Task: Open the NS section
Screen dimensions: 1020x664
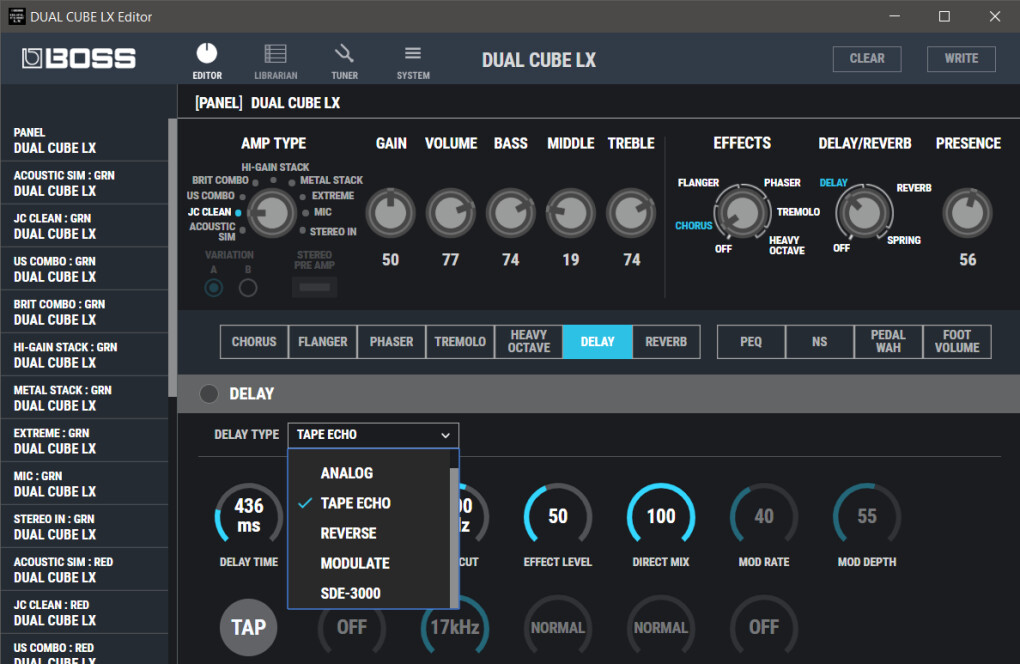Action: tap(820, 341)
